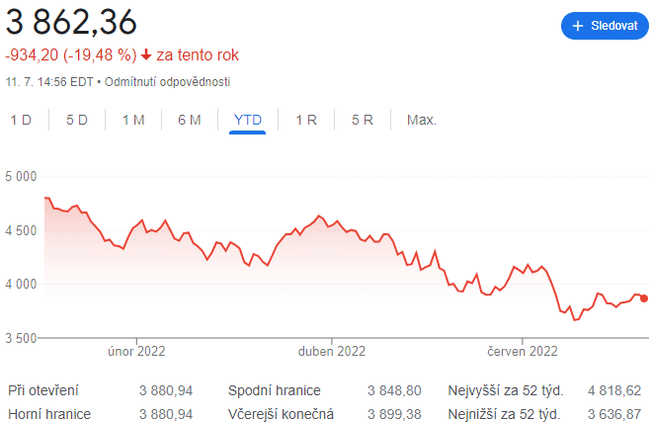Select the 1 D time range tab
The image size is (650, 430).
tap(21, 120)
